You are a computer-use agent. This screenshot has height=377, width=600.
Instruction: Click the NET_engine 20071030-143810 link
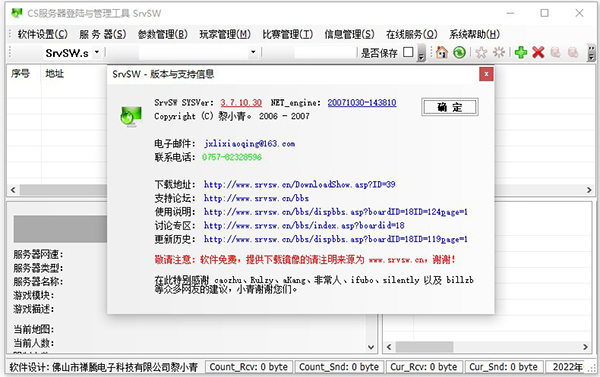point(362,103)
